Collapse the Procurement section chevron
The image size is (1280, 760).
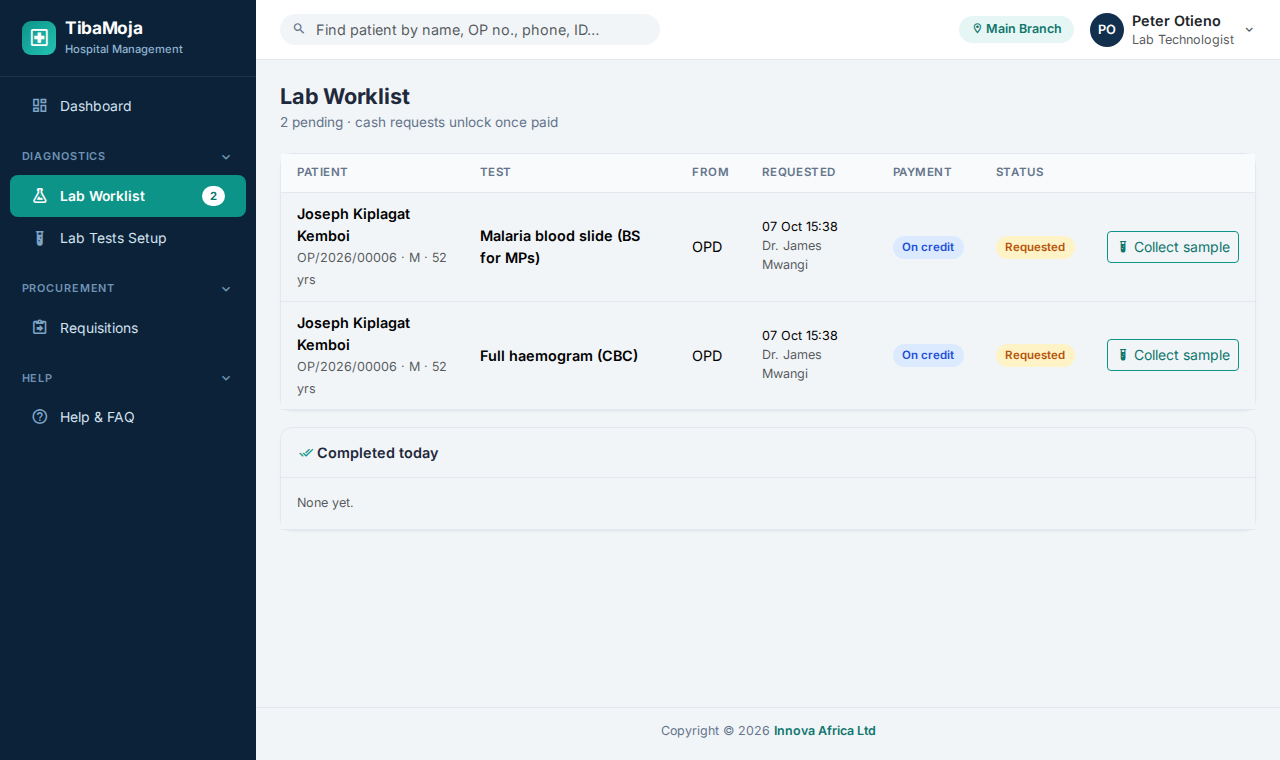(226, 289)
